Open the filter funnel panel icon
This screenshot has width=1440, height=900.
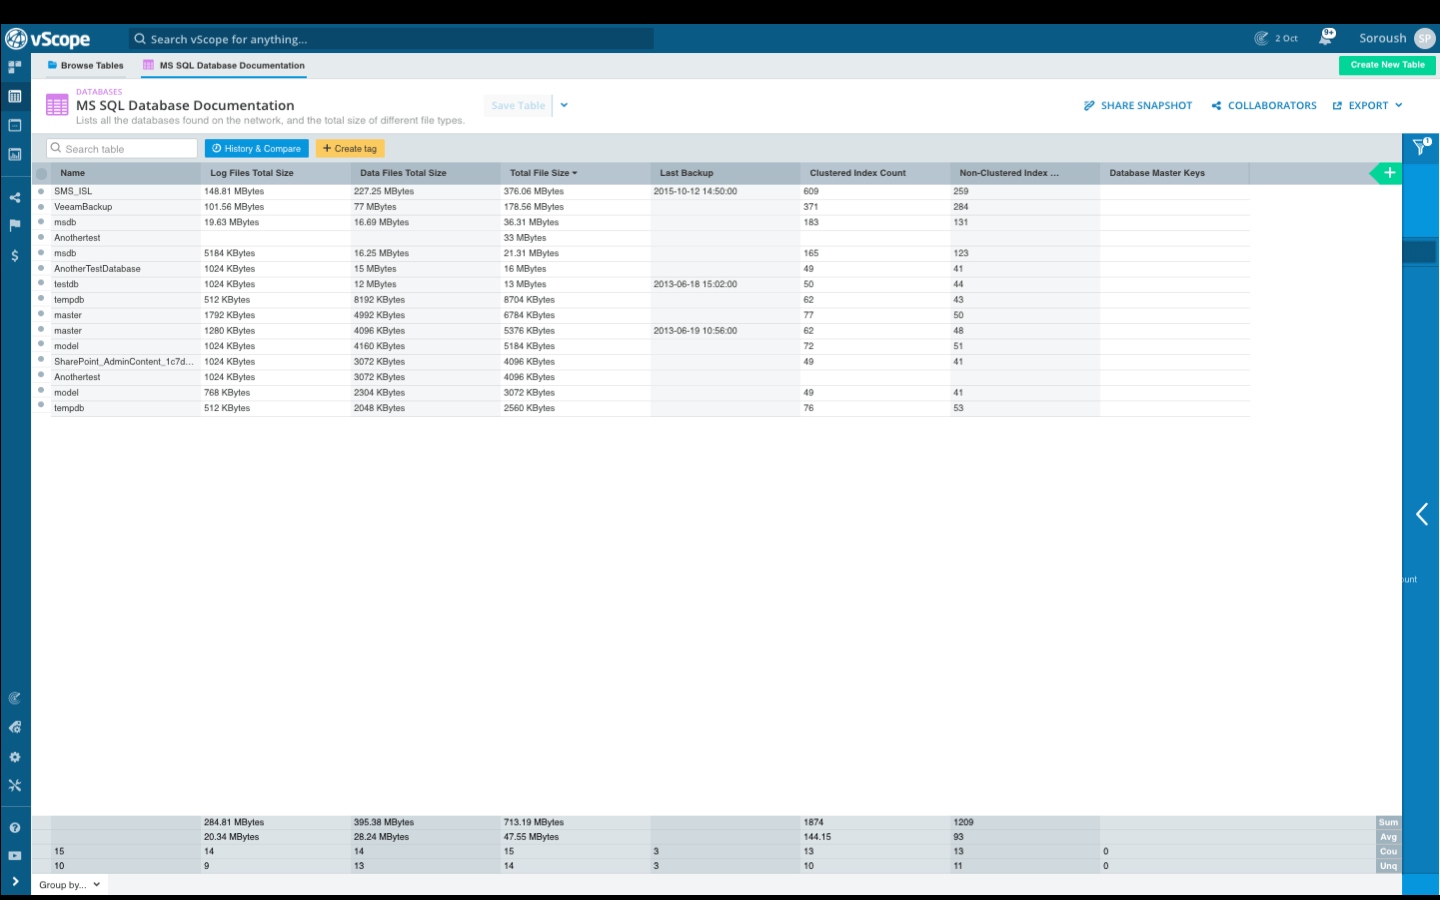click(x=1421, y=147)
